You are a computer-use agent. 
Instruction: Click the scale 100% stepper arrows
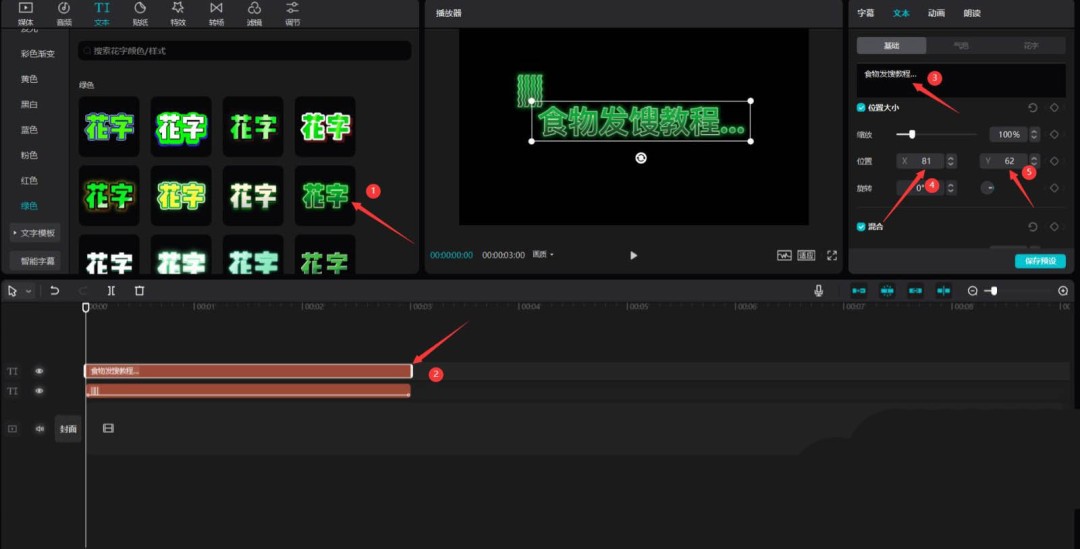pos(1034,134)
